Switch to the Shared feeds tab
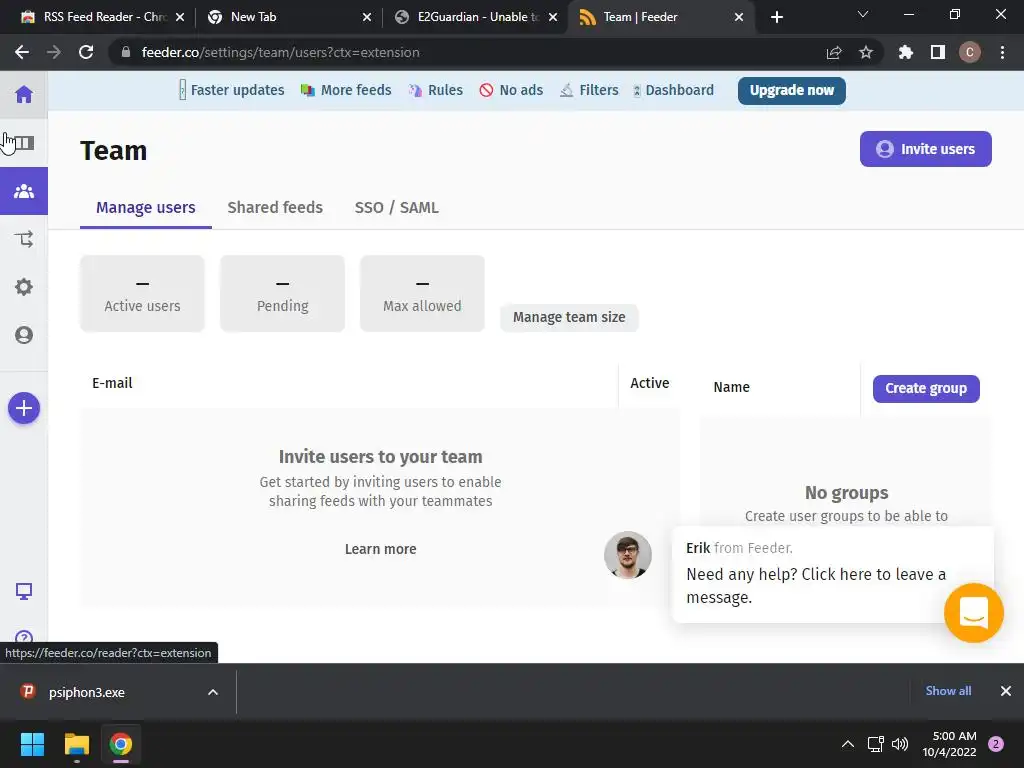The height and width of the screenshot is (768, 1024). coord(275,208)
